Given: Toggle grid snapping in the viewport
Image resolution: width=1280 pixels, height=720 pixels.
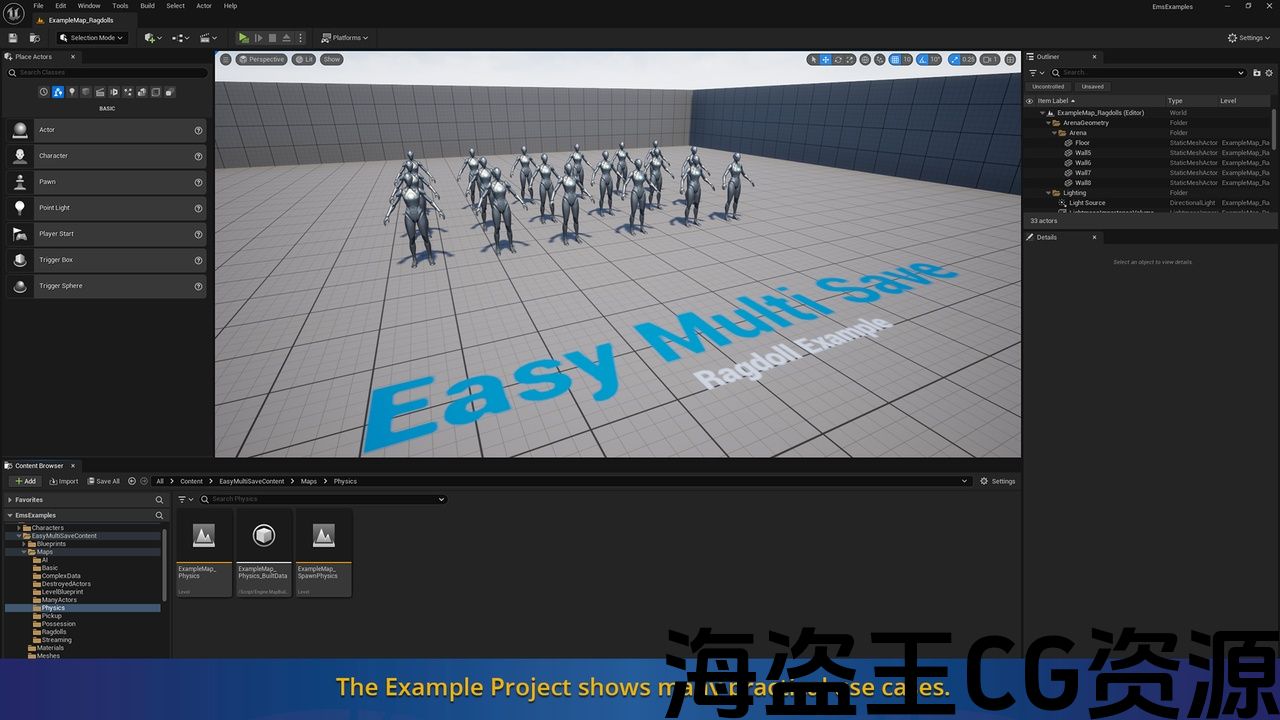Looking at the screenshot, I should point(895,60).
